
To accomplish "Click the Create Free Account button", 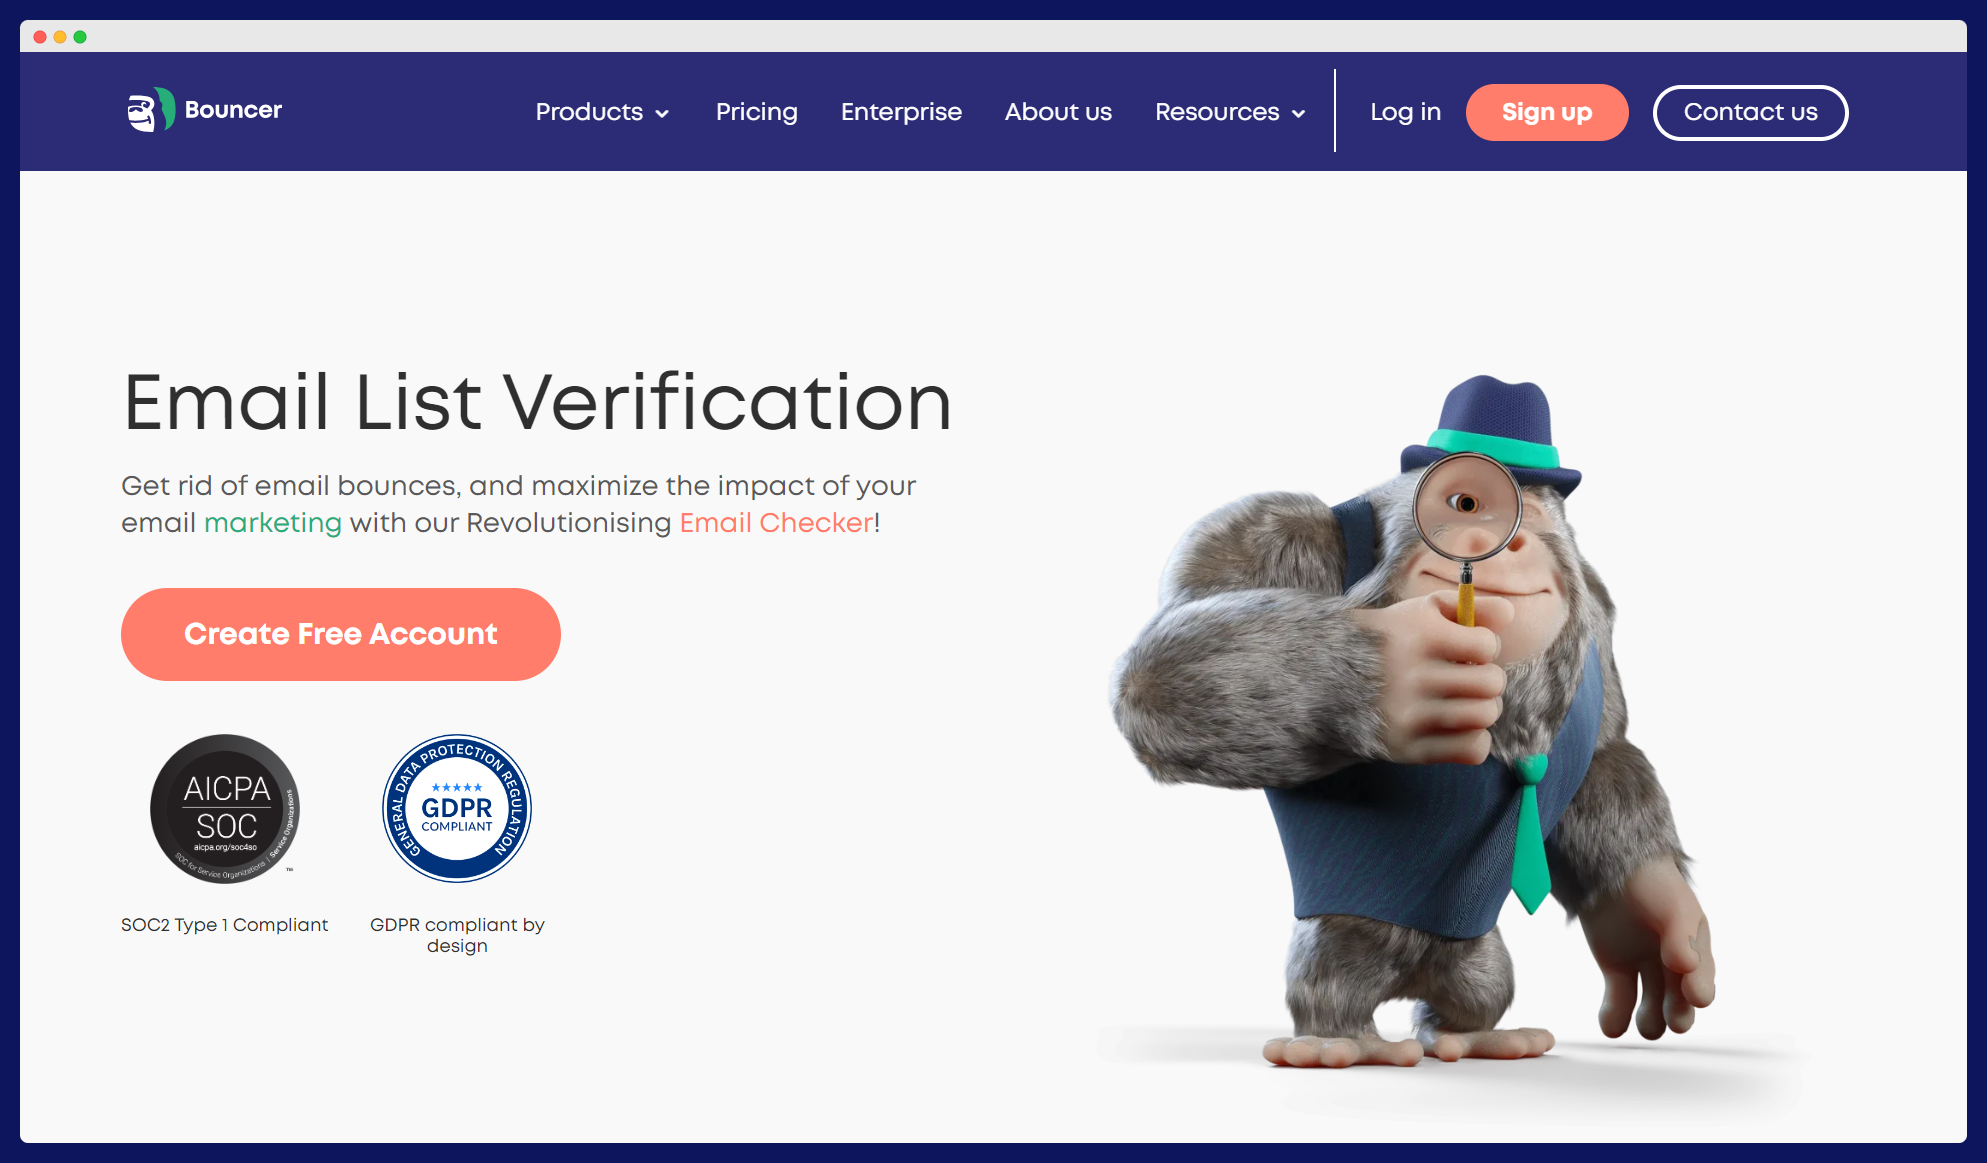I will point(340,634).
